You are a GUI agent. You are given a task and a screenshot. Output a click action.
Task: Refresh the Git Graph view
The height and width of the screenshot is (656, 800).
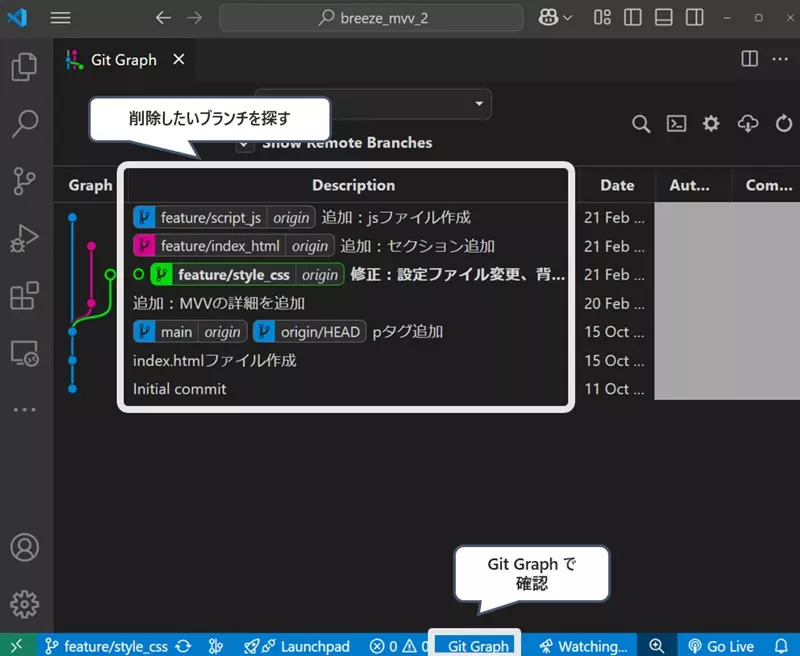[x=783, y=123]
